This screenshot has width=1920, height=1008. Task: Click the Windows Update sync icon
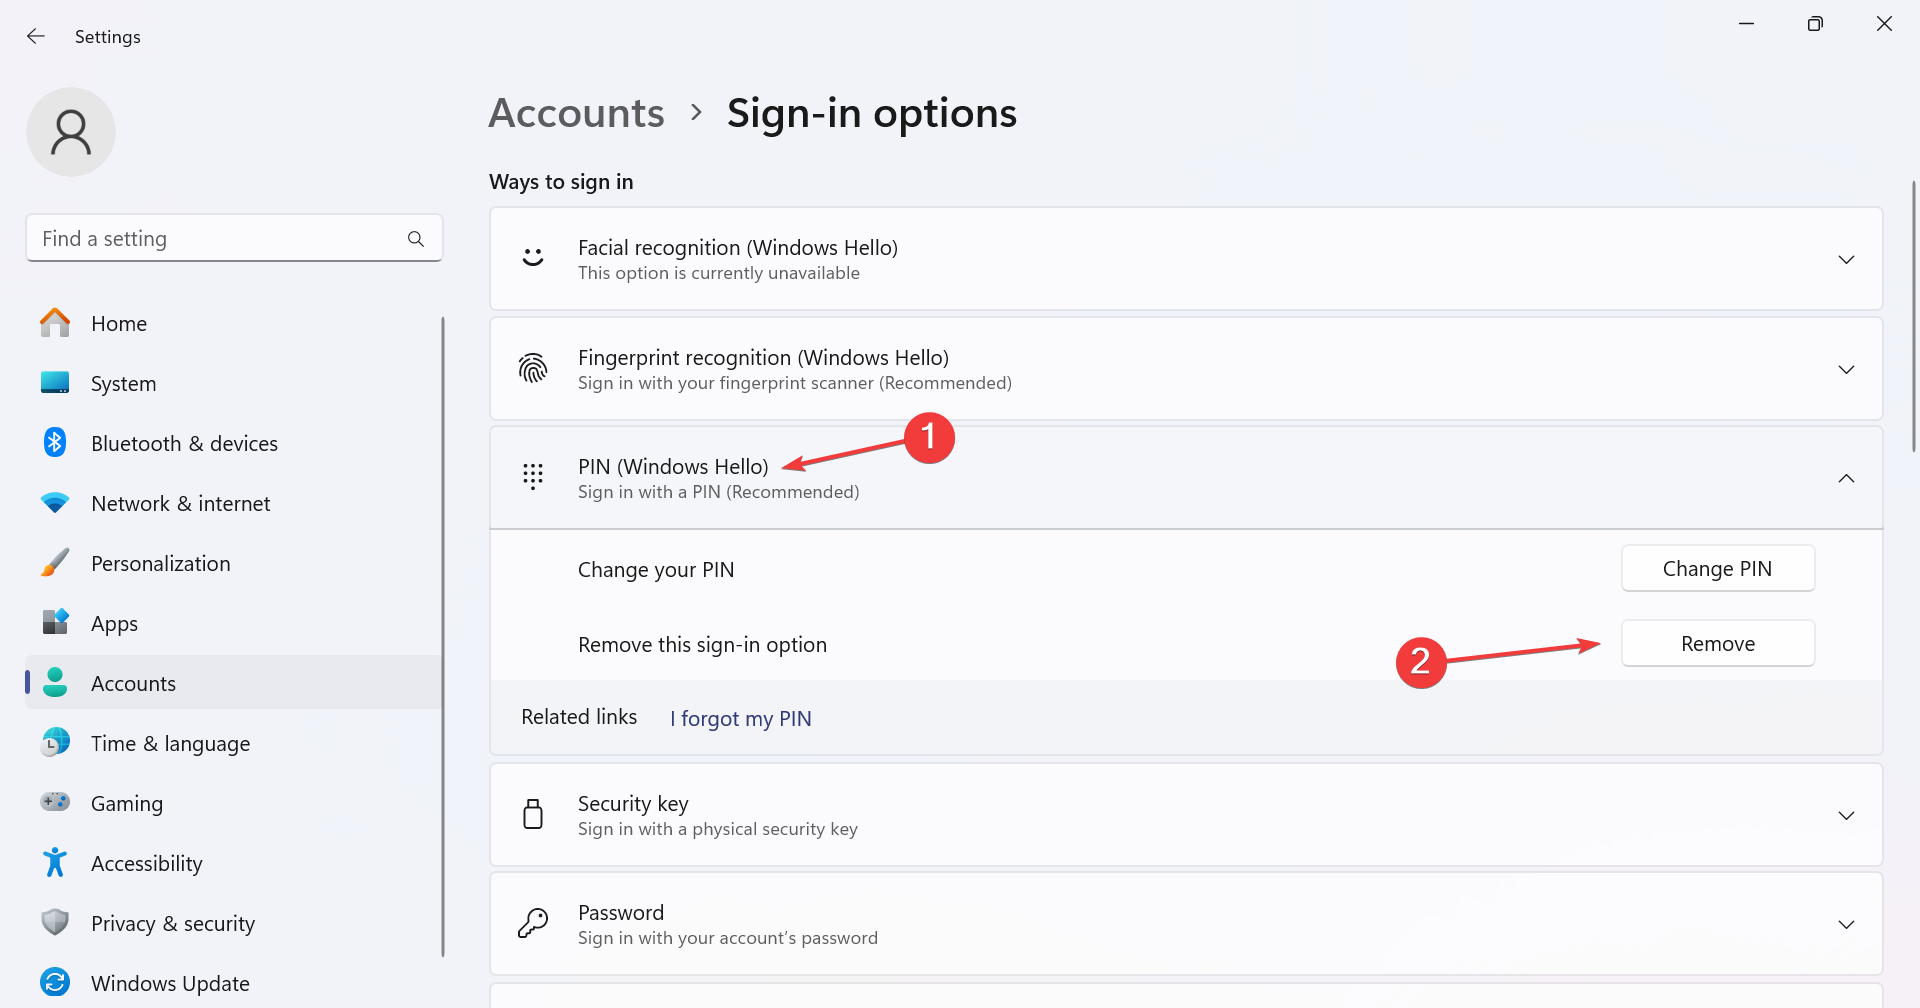[x=55, y=982]
